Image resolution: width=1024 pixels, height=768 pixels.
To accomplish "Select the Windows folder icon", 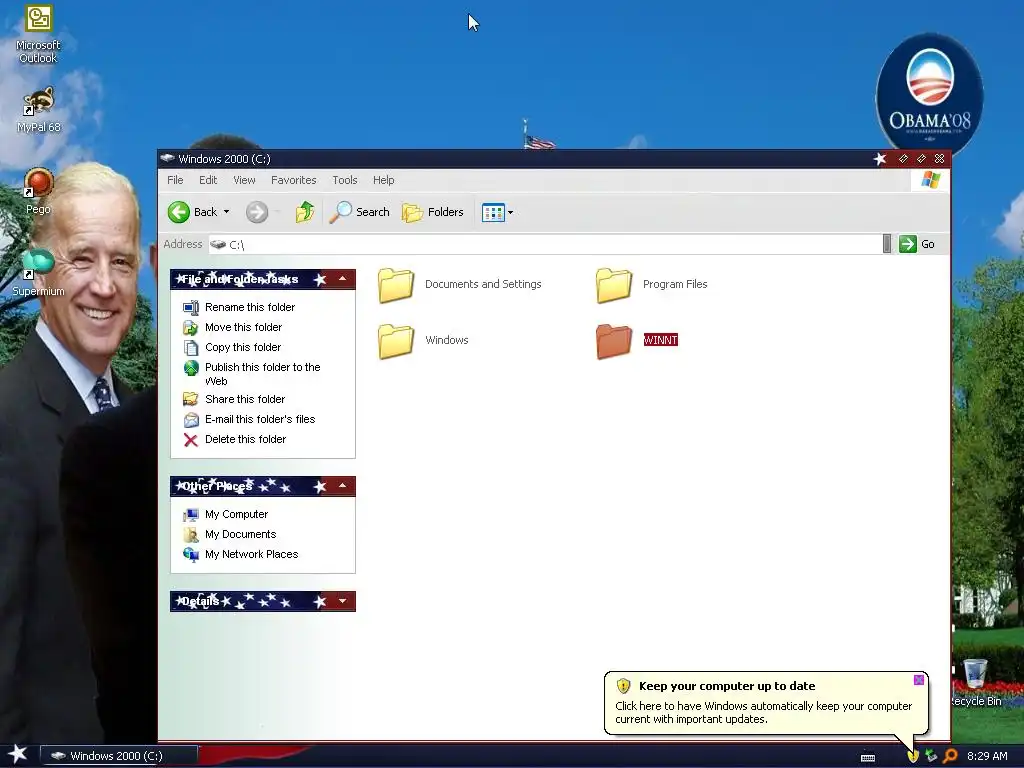I will [396, 341].
